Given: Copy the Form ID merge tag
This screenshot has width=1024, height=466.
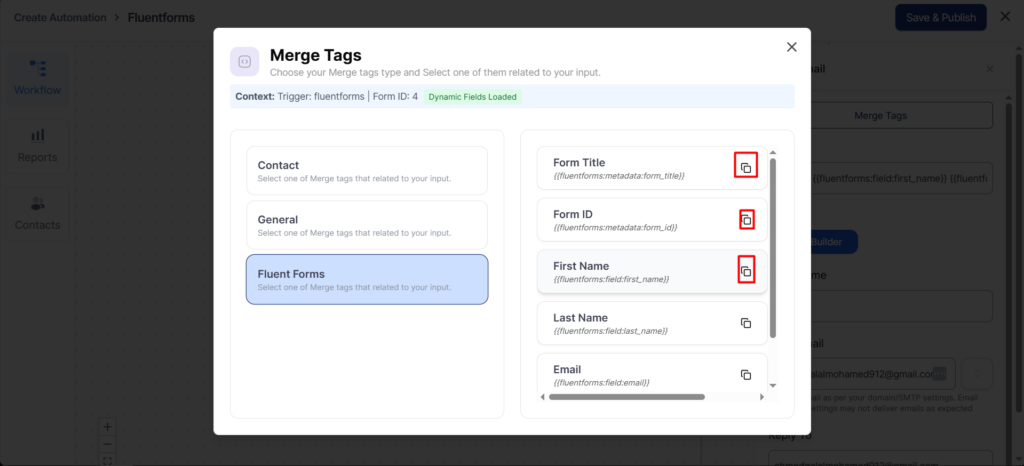Looking at the screenshot, I should coord(746,219).
